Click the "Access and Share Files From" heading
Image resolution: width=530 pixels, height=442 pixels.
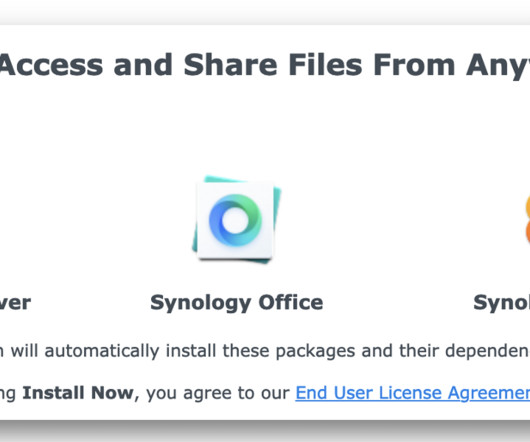(x=227, y=65)
